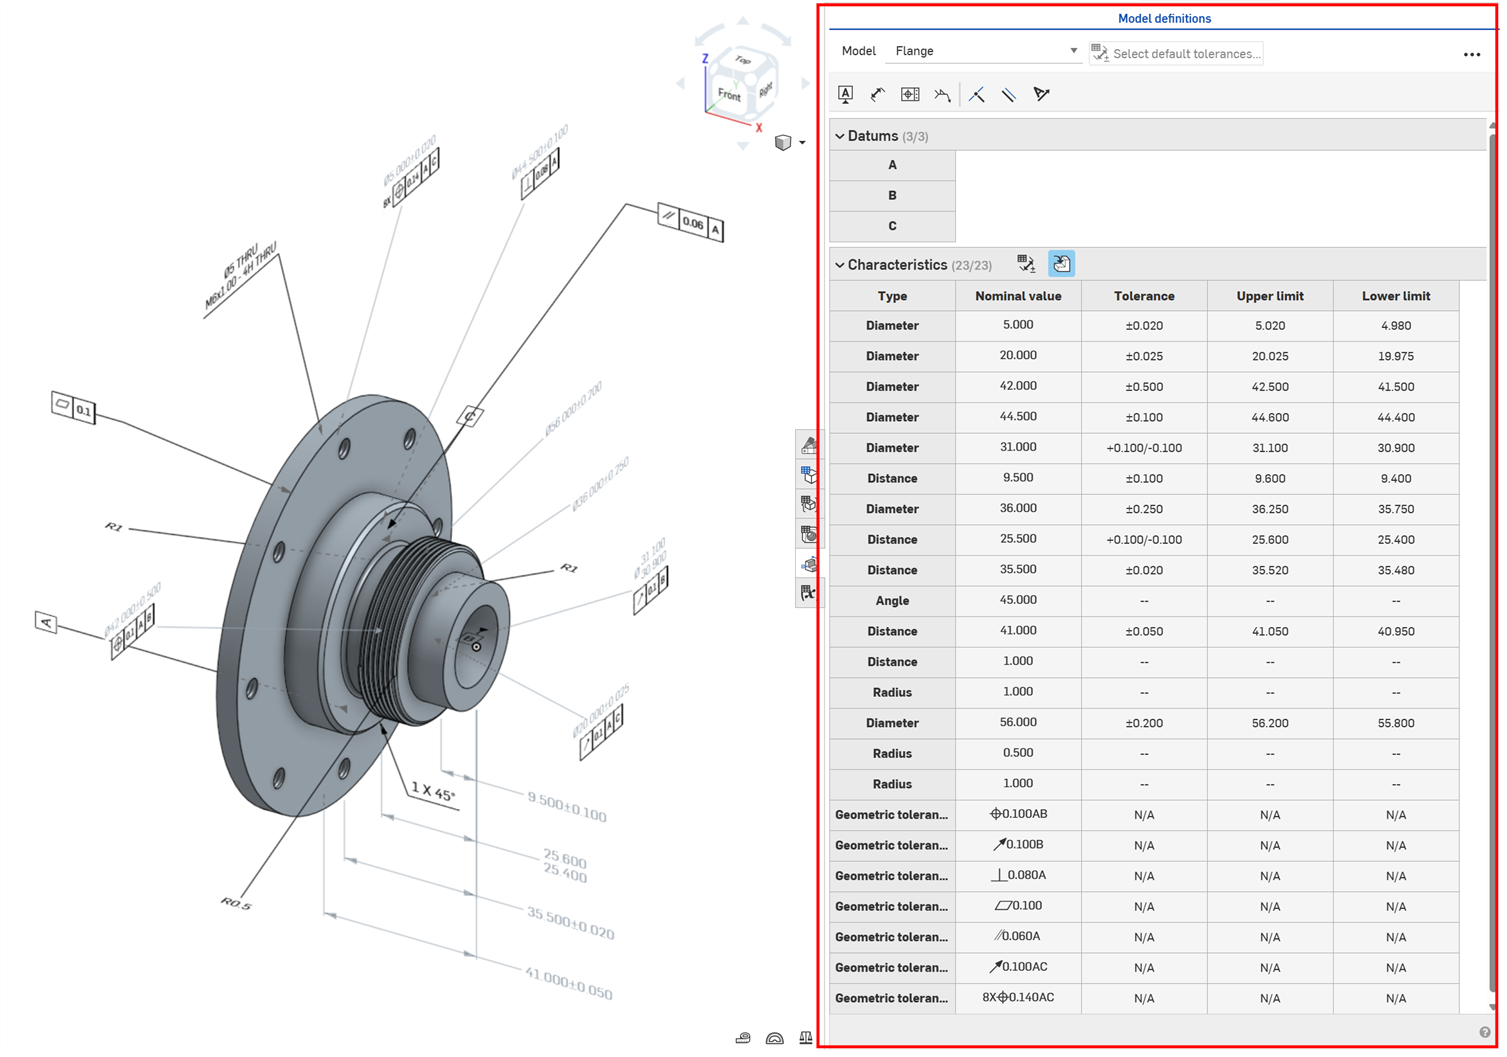Viewport: 1507px width, 1057px height.
Task: Collapse the Datums section
Action: click(x=840, y=135)
